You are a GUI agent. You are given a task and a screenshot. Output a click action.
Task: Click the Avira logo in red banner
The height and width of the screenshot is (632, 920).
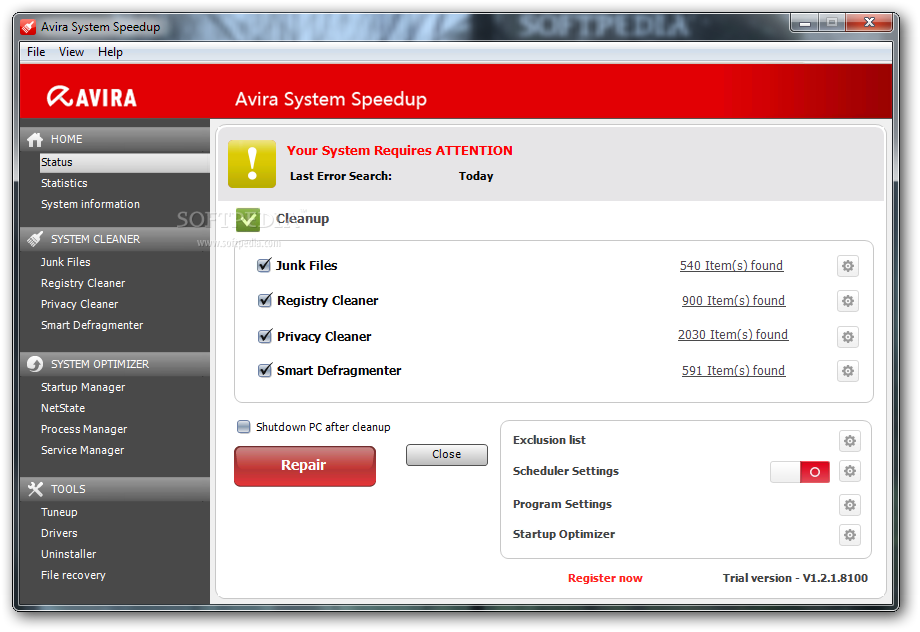[92, 97]
